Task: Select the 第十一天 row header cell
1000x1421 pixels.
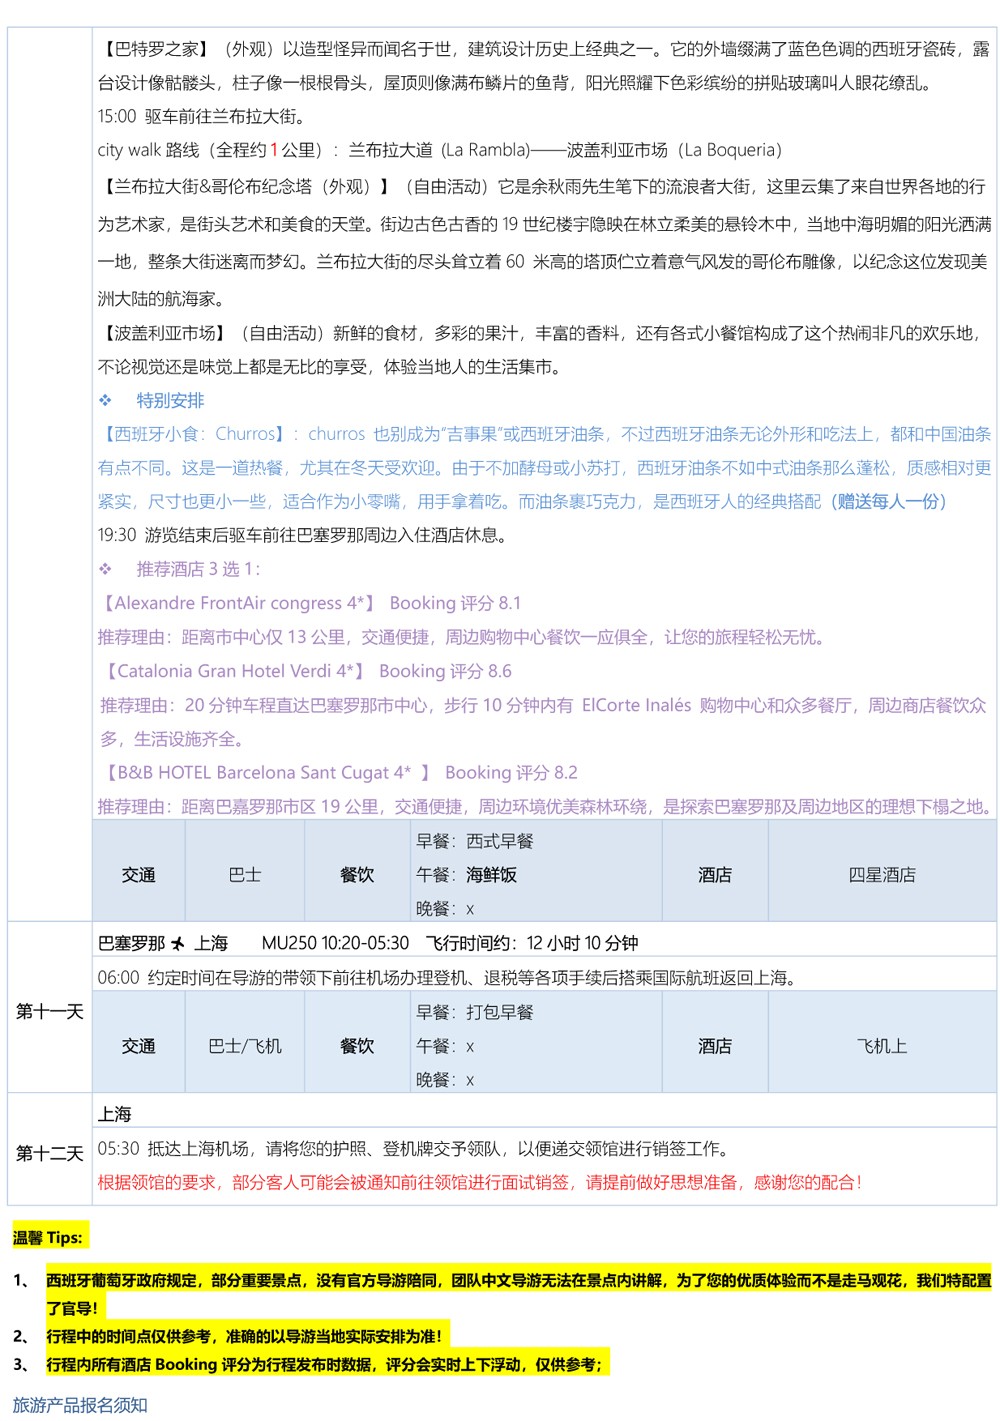Action: tap(49, 1011)
